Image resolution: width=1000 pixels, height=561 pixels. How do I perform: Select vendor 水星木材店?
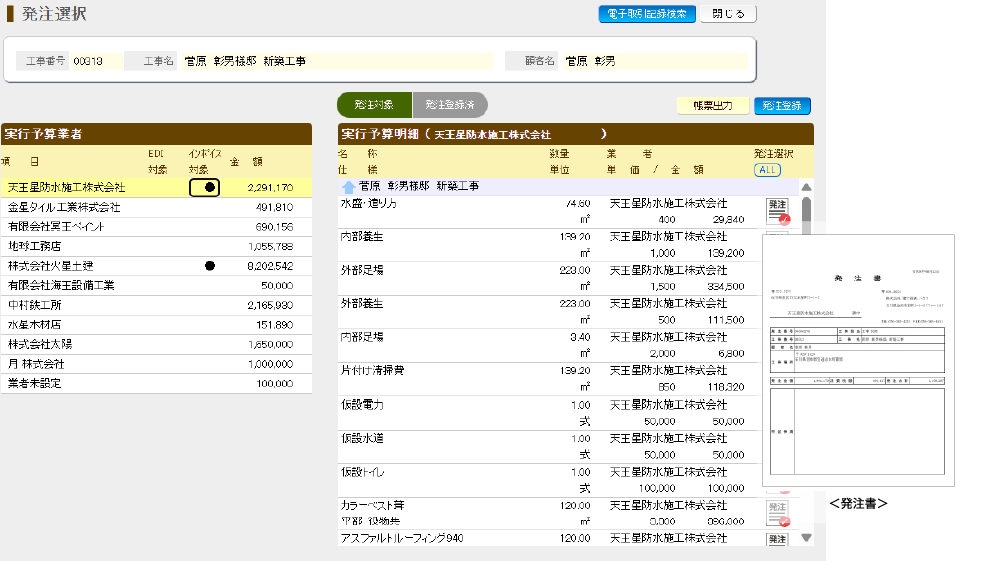click(156, 324)
